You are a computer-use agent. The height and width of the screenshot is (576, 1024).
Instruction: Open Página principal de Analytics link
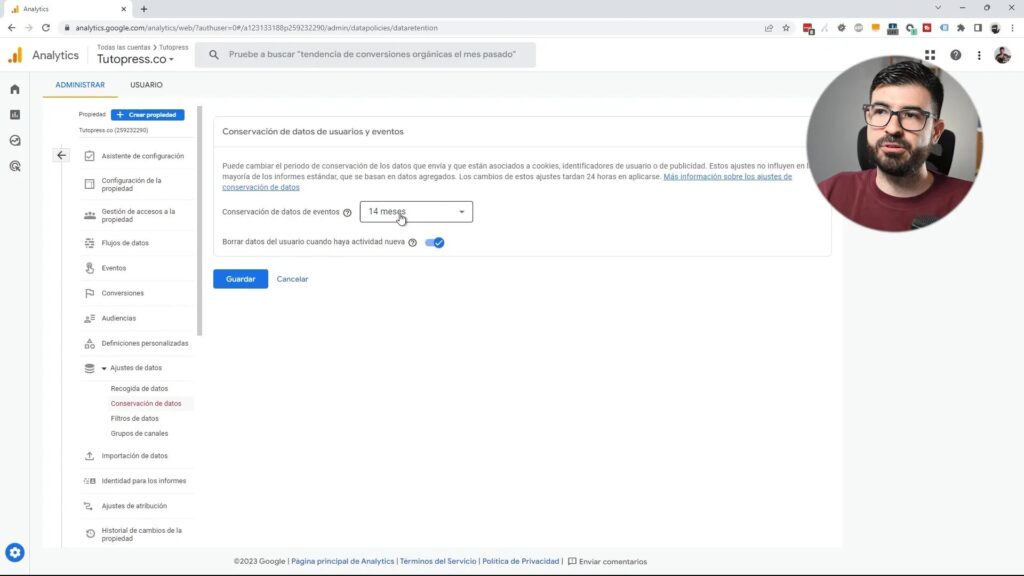[342, 561]
